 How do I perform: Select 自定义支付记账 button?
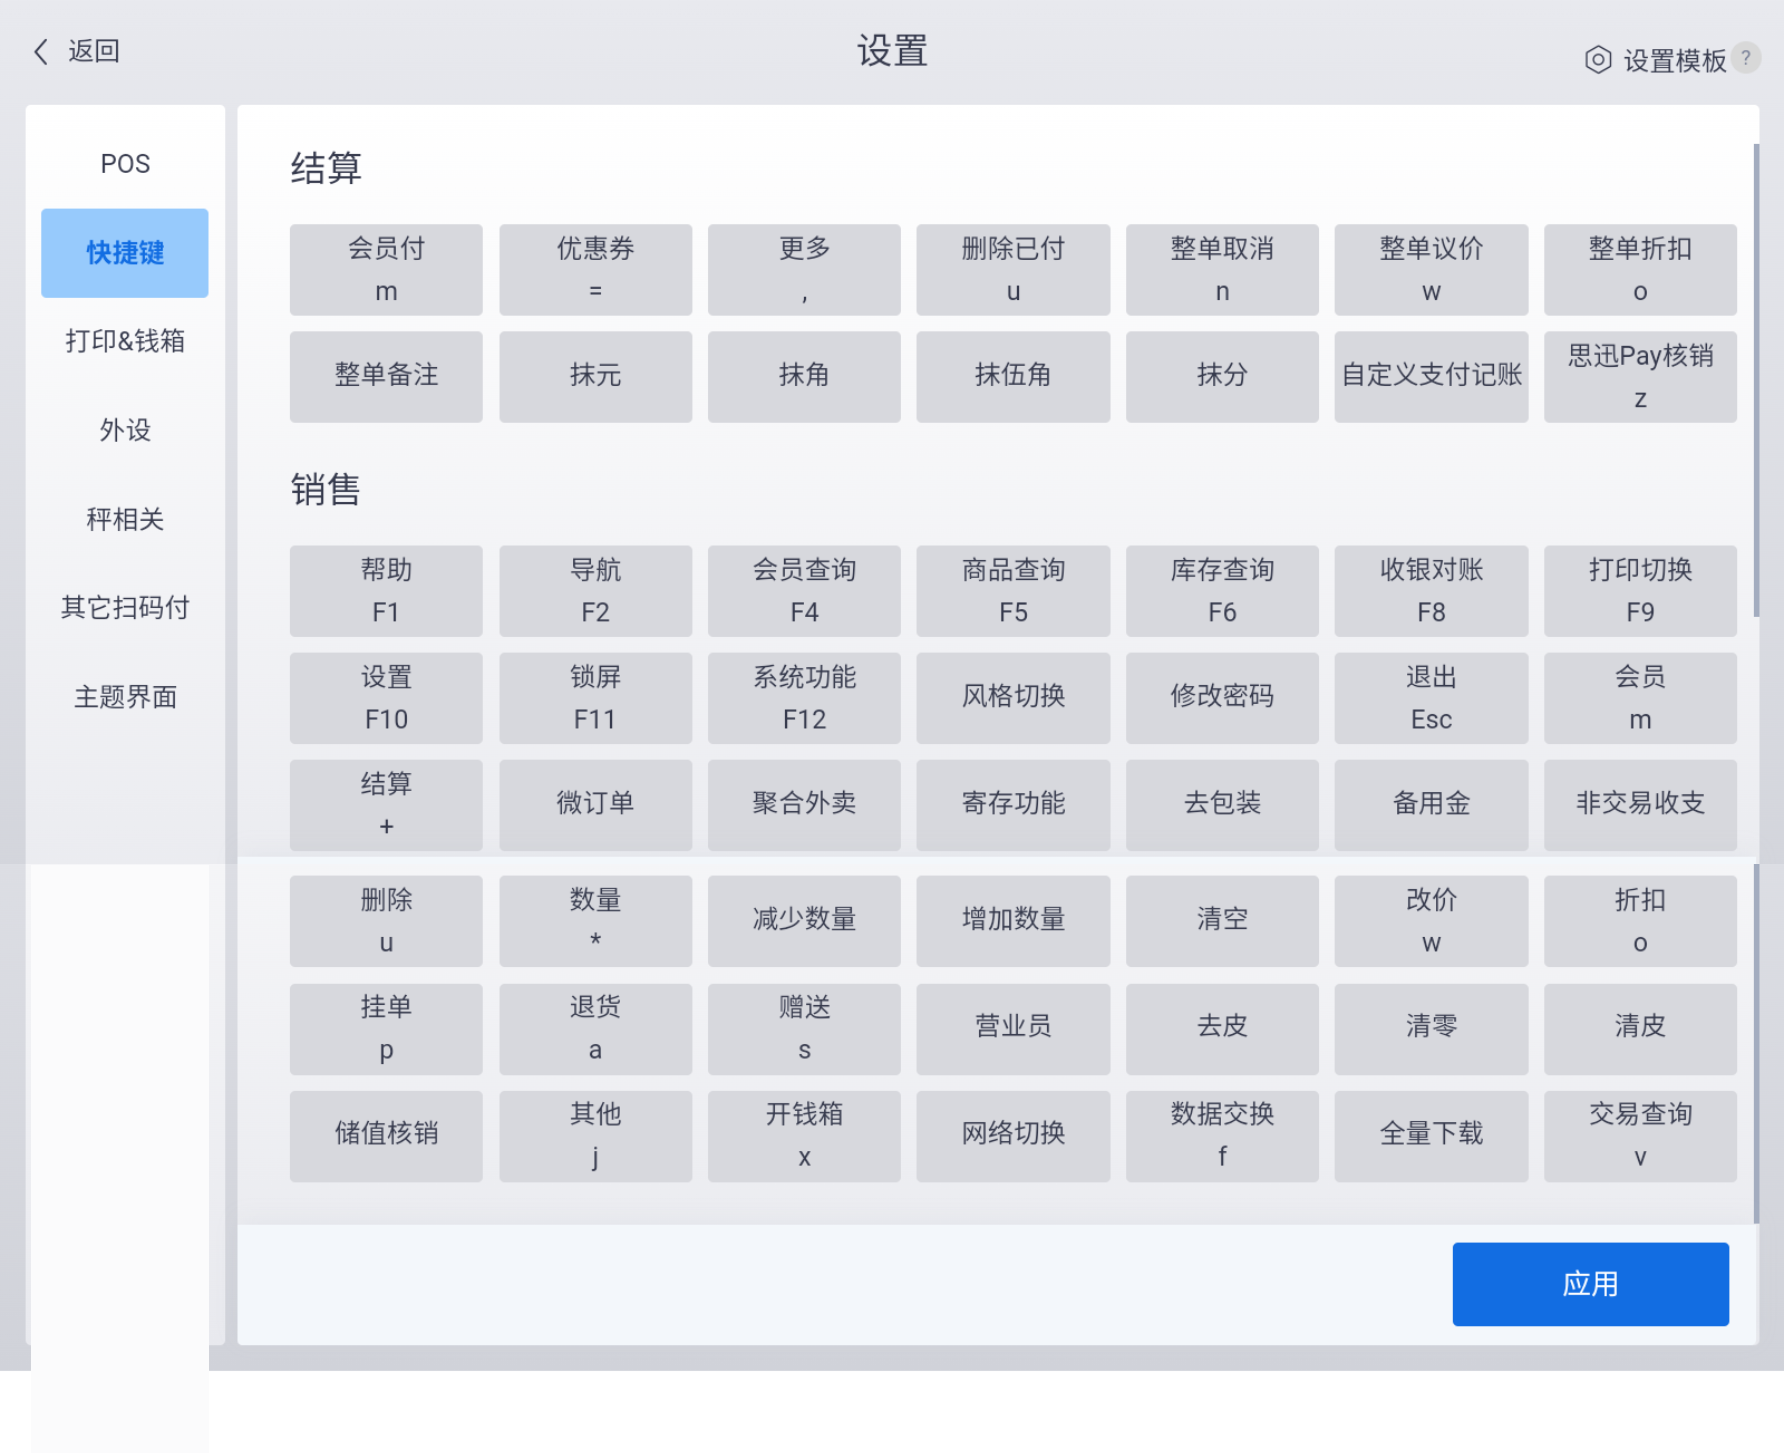coord(1431,377)
